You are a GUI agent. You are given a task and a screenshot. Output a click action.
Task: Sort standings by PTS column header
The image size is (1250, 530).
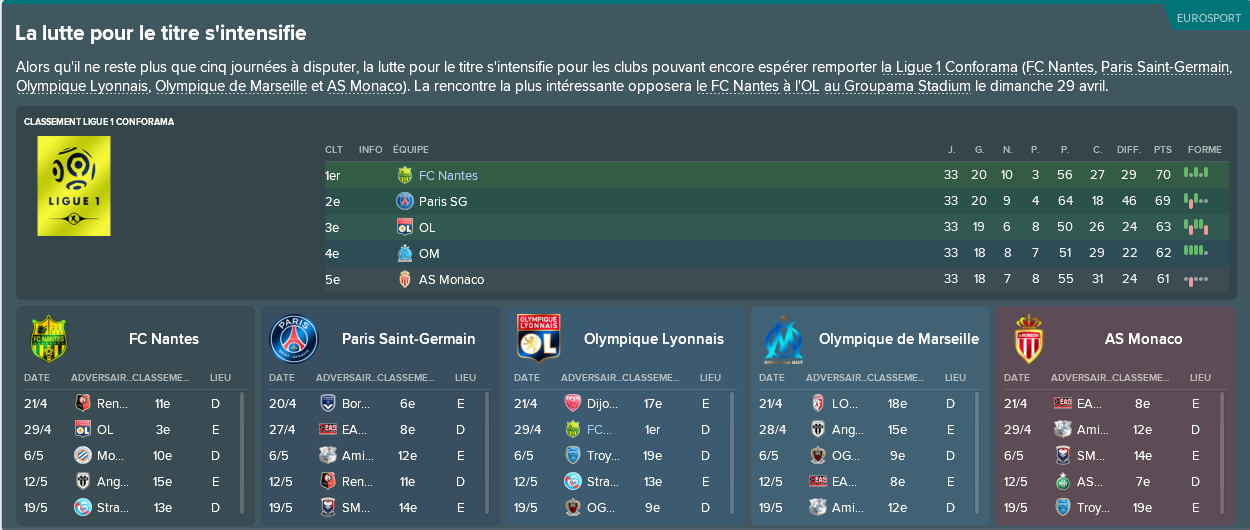[x=1162, y=149]
